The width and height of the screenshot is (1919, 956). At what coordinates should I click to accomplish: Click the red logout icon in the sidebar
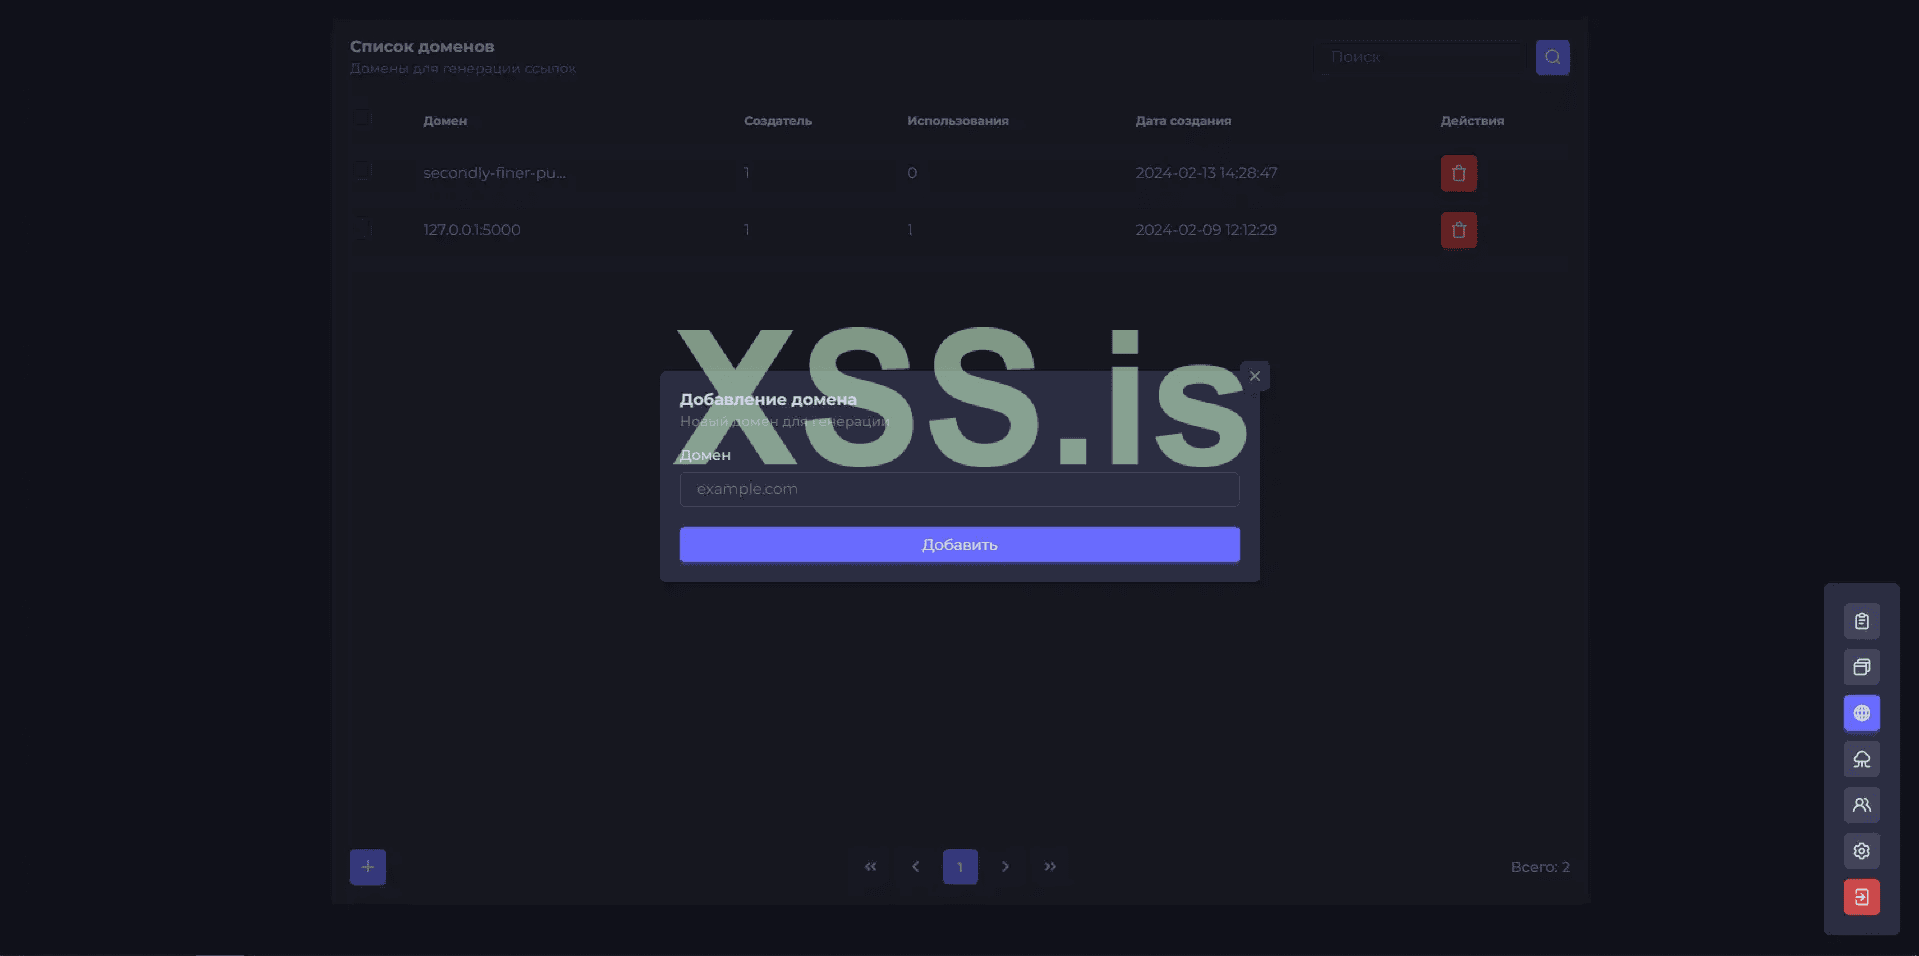click(1861, 897)
